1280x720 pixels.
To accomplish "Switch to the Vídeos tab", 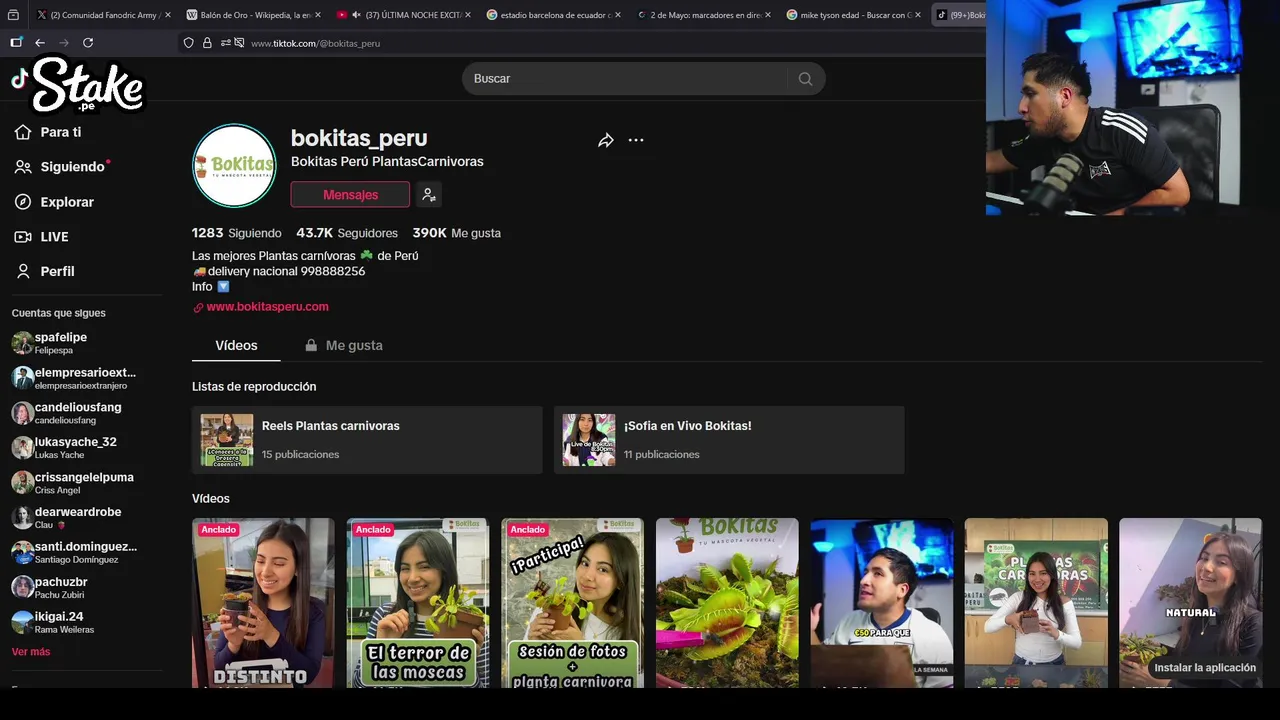I will [x=236, y=346].
